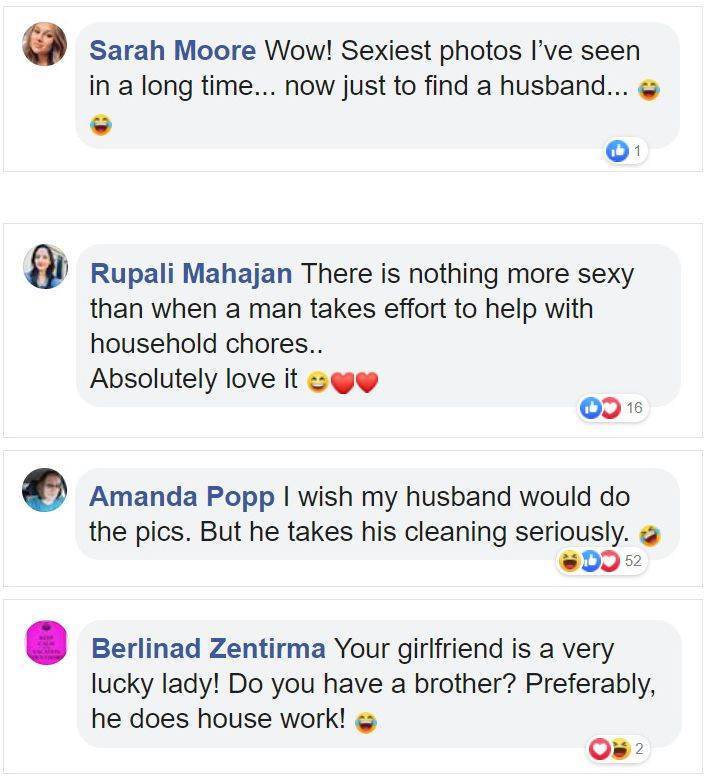Viewport: 707px width, 780px height.
Task: Click the laughing emoji ending Berlinad's comment
Action: [365, 721]
